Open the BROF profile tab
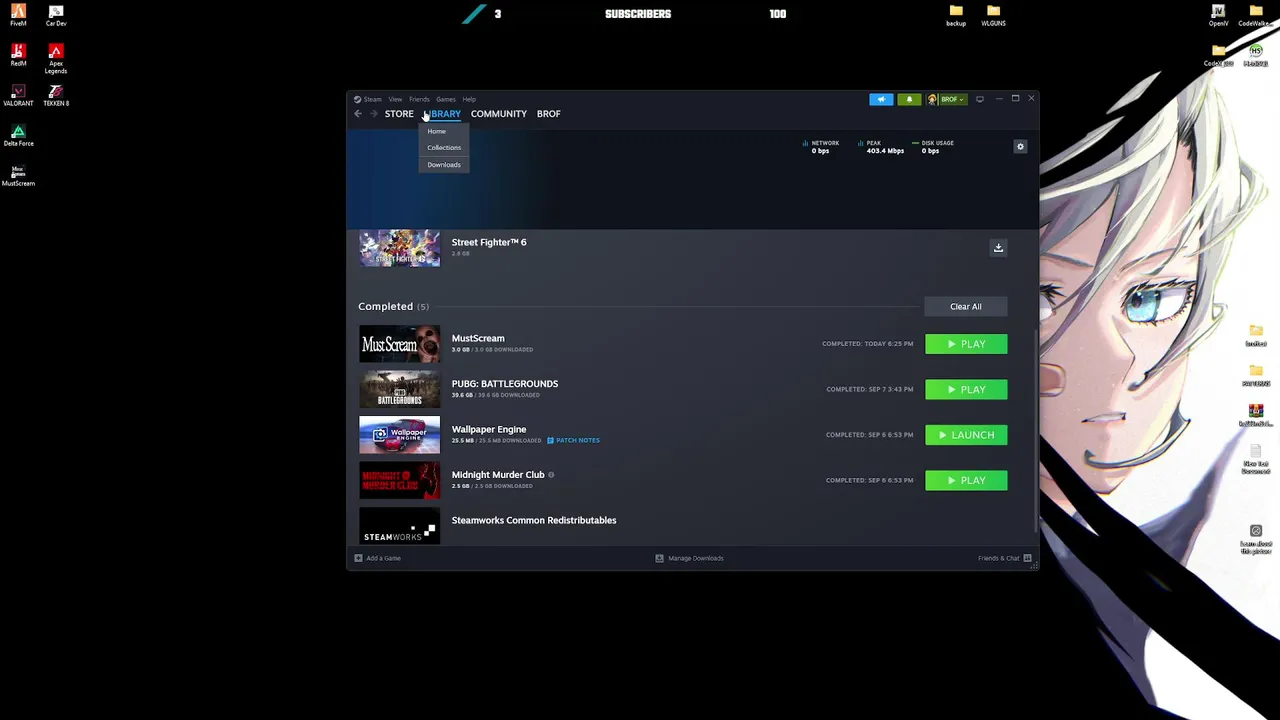This screenshot has height=720, width=1280. (548, 114)
